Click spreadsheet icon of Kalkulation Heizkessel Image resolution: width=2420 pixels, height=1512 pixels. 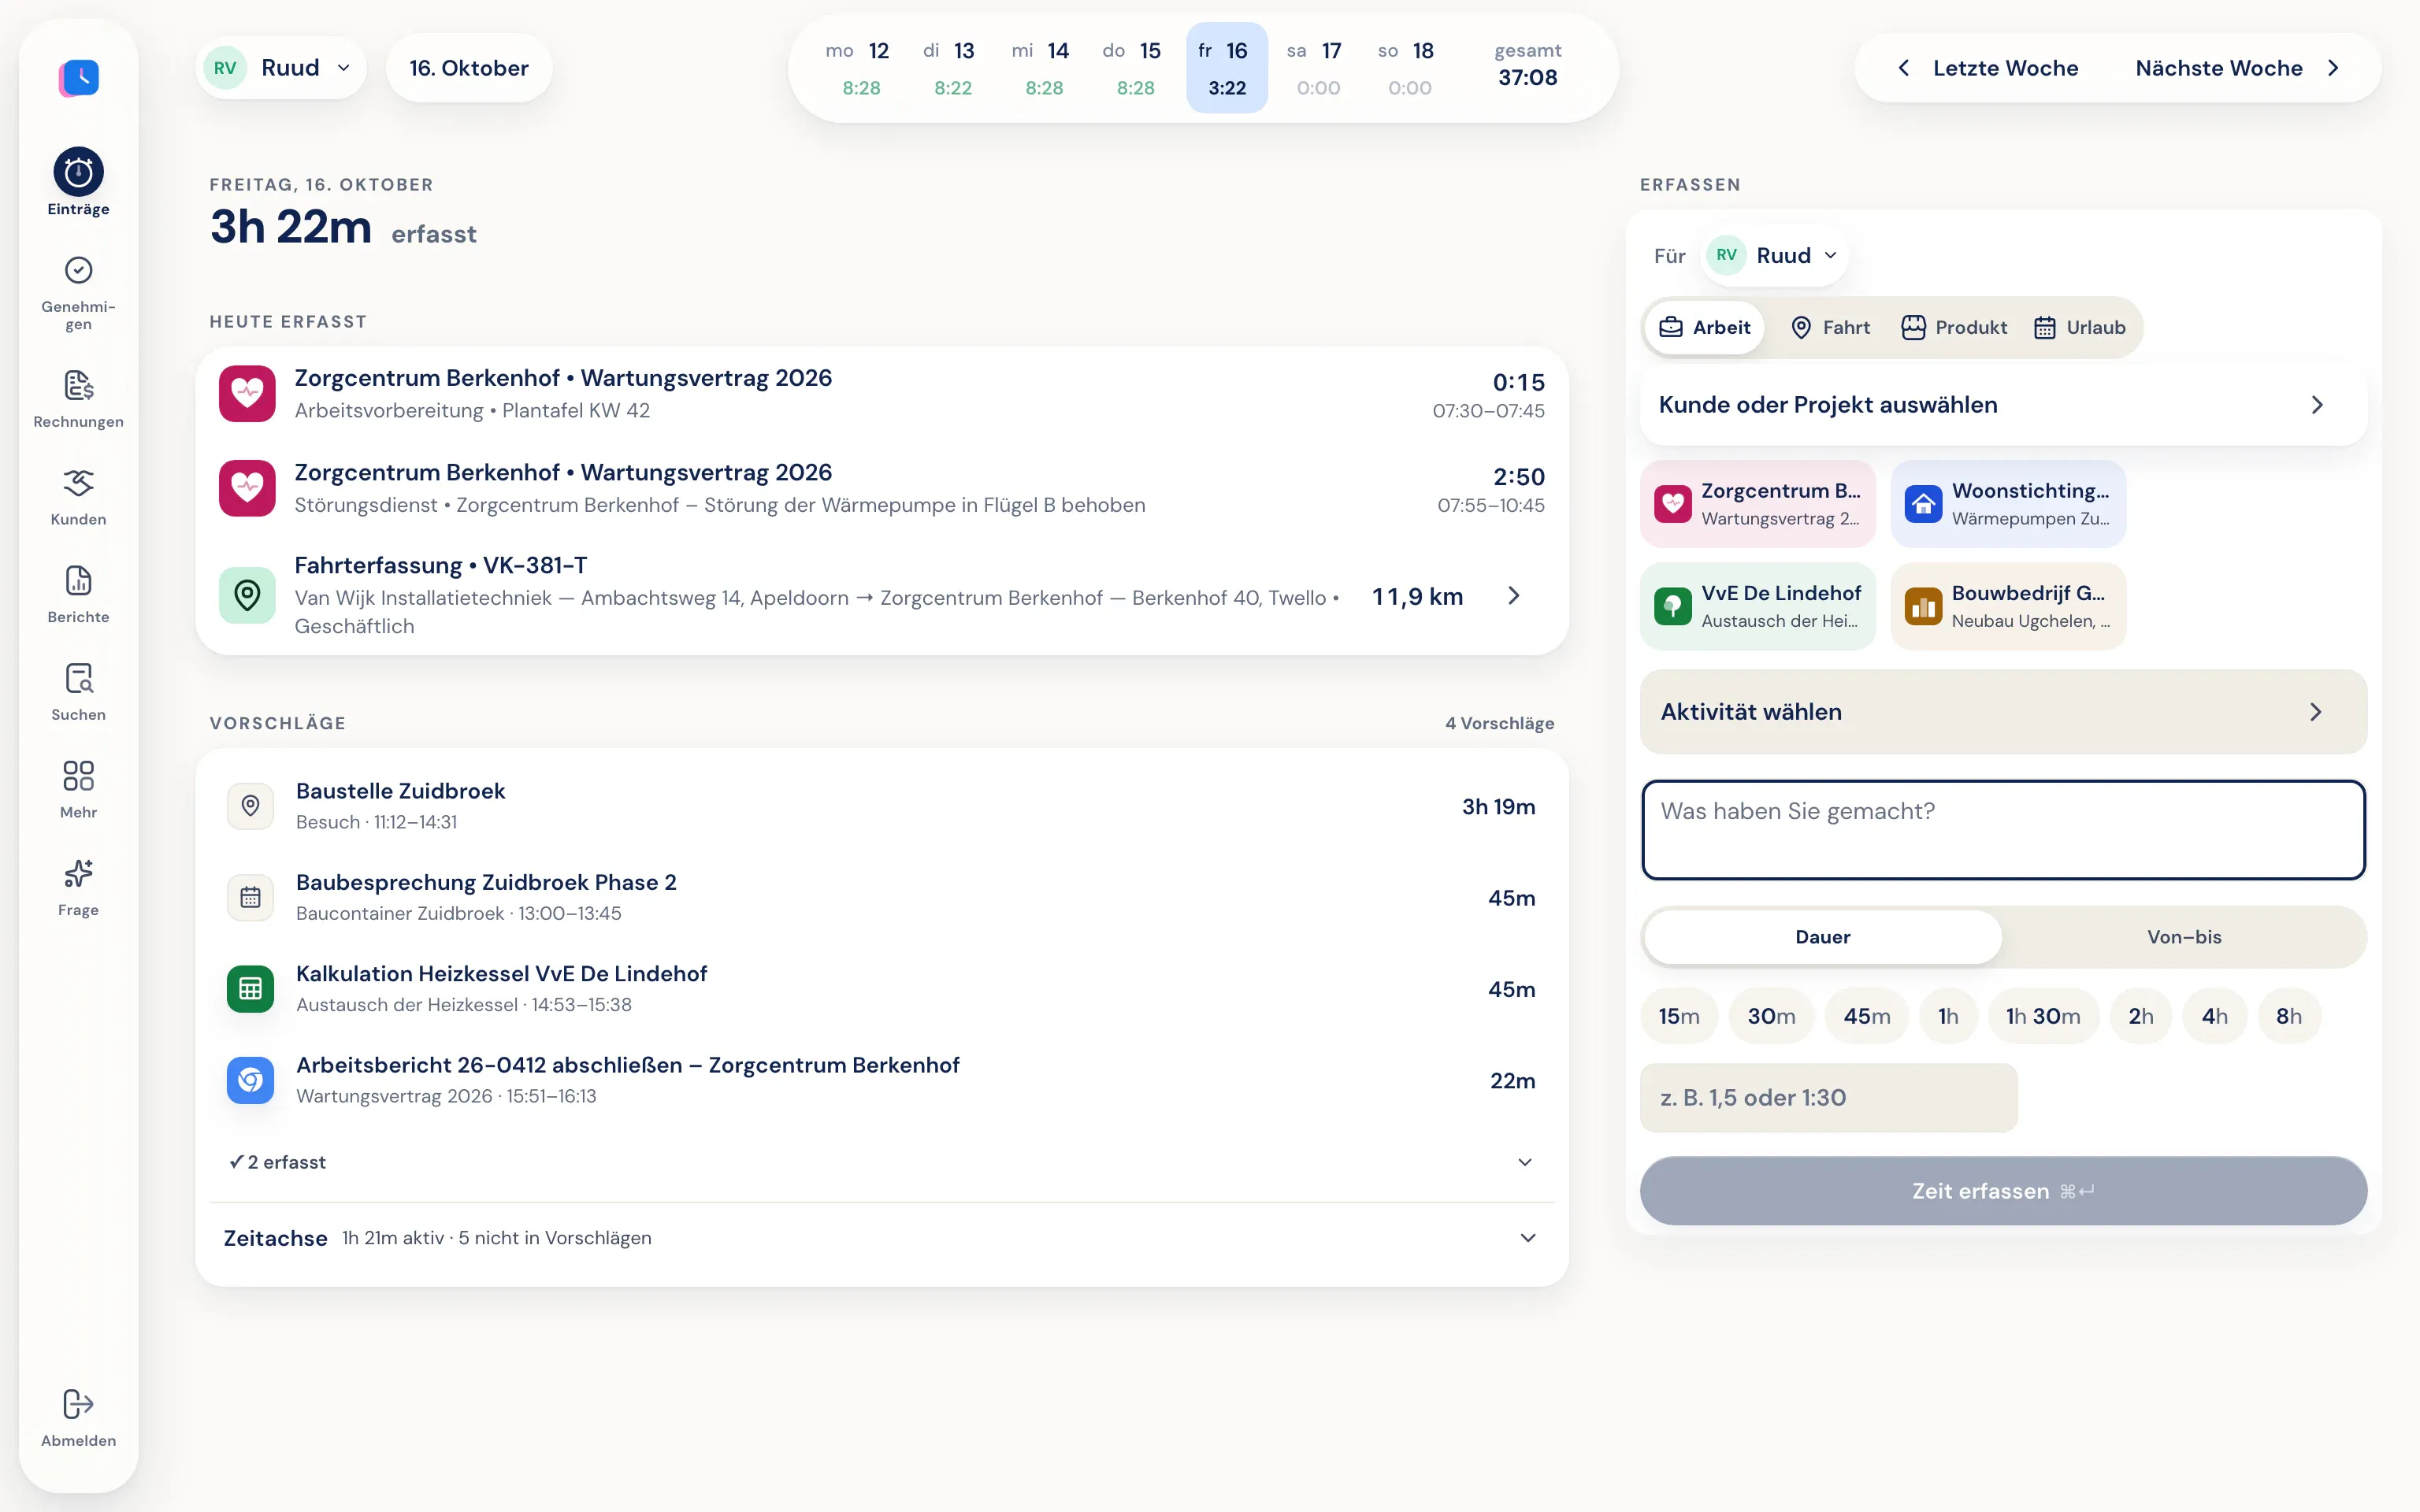pos(250,988)
